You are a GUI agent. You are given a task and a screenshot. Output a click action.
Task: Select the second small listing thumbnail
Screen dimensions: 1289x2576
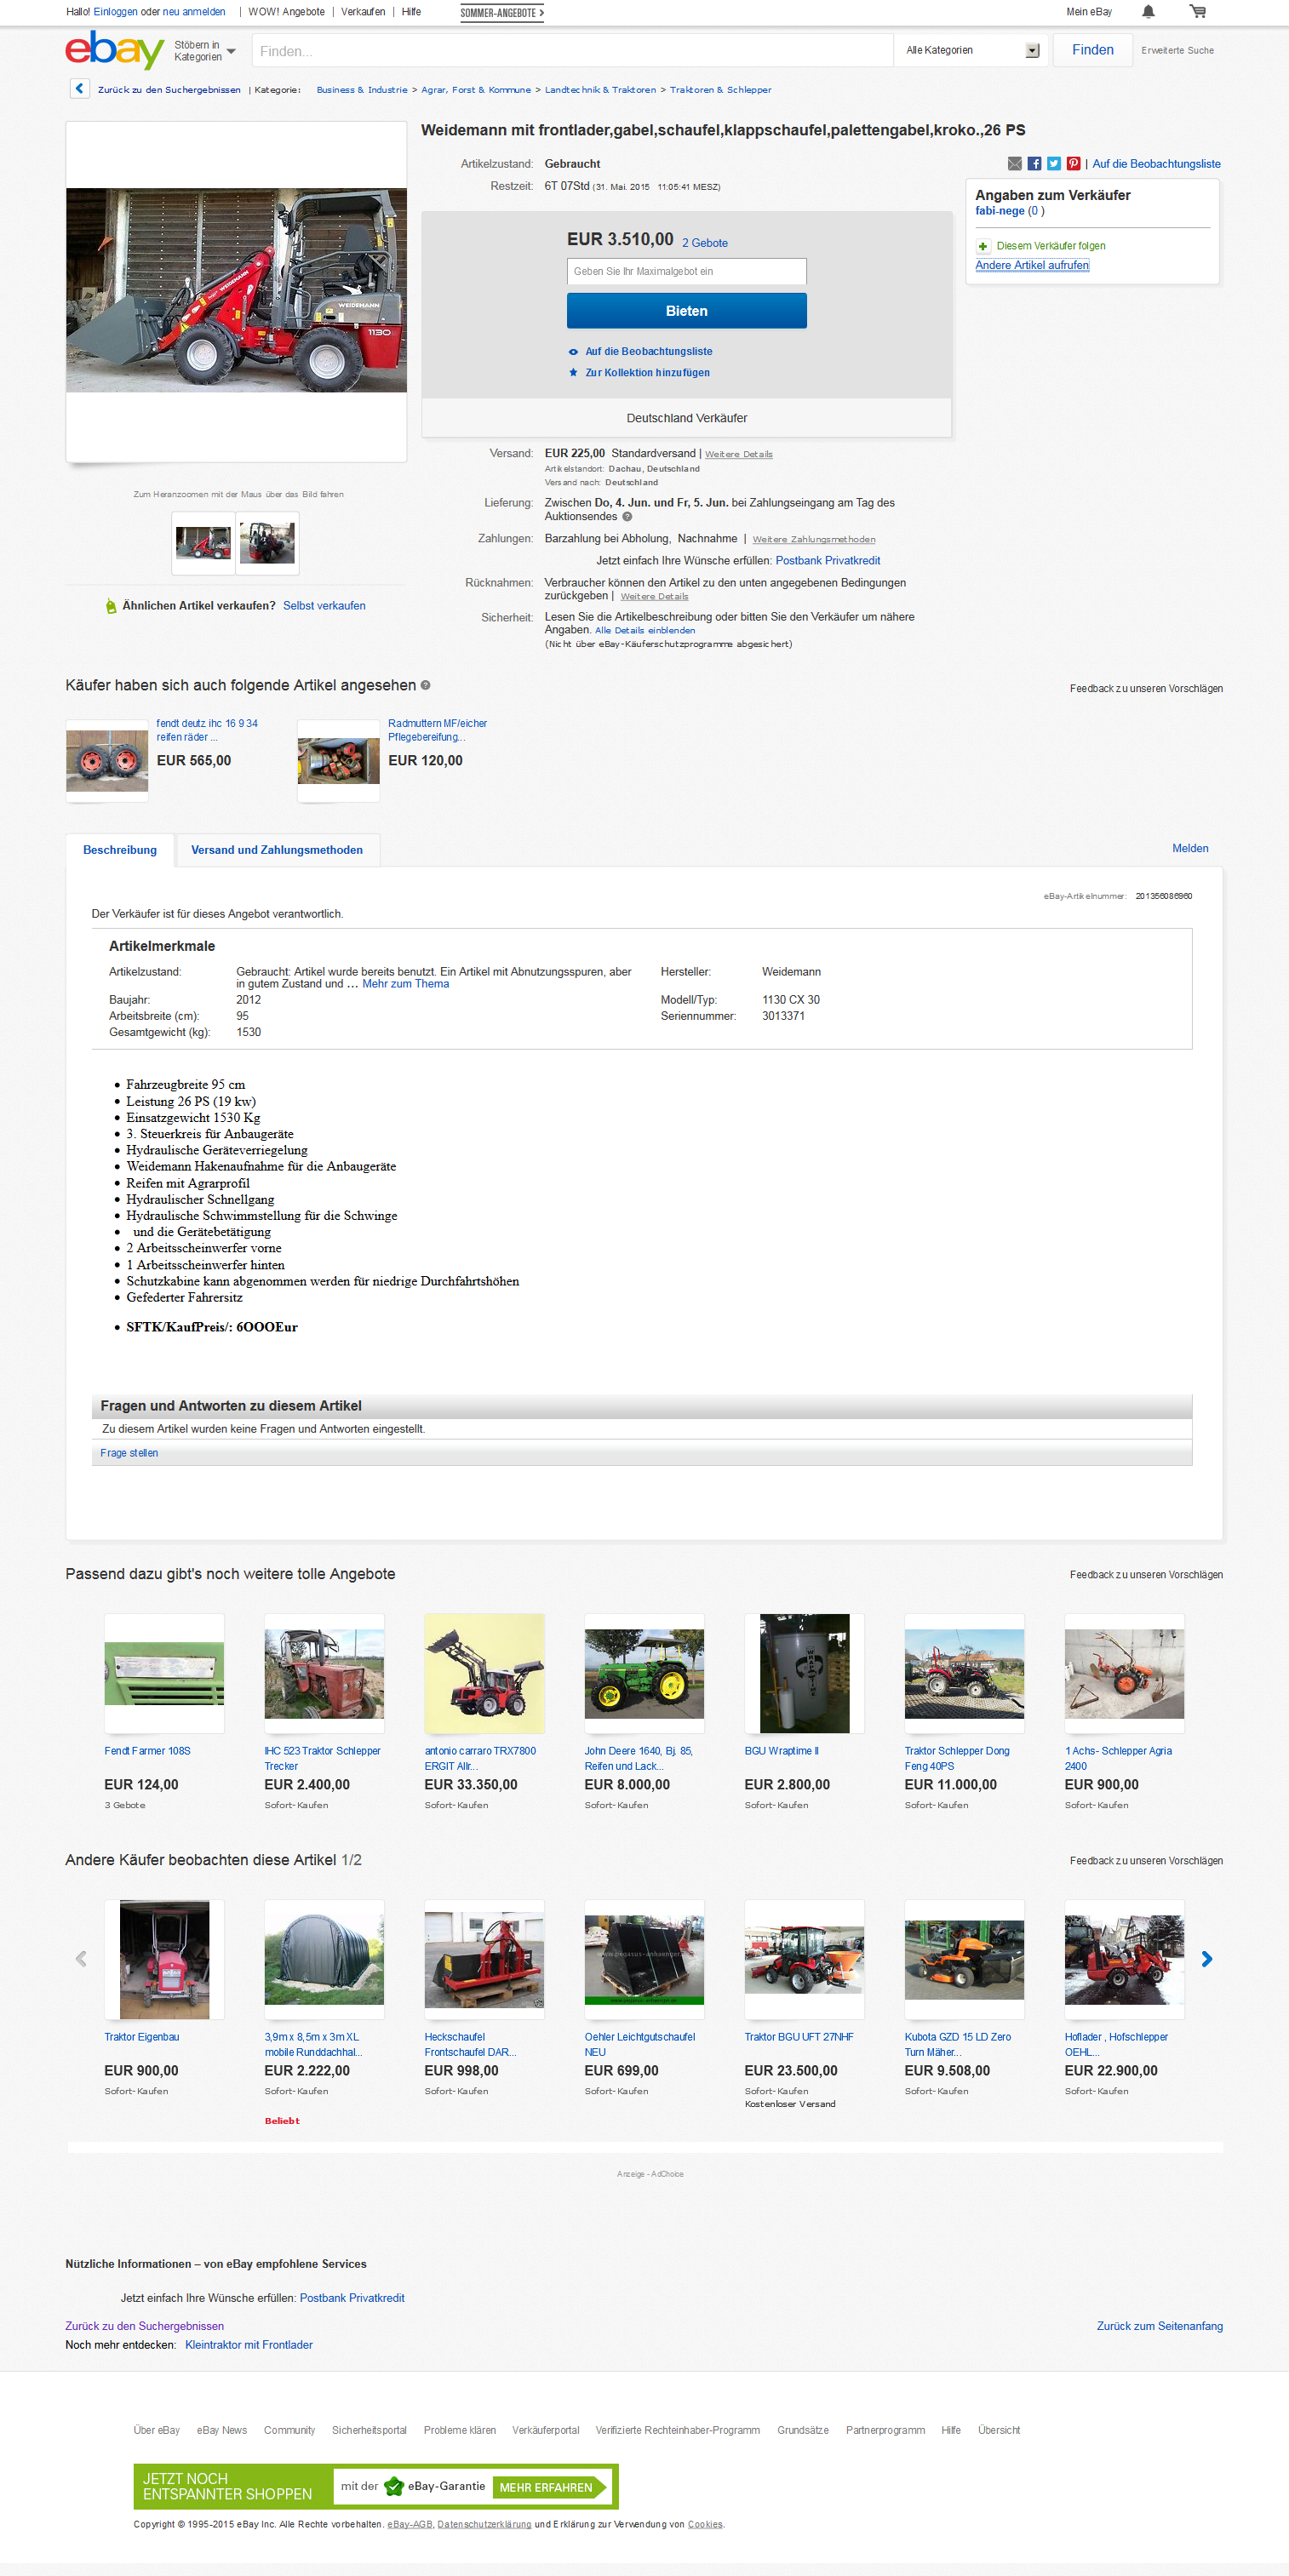click(x=267, y=543)
